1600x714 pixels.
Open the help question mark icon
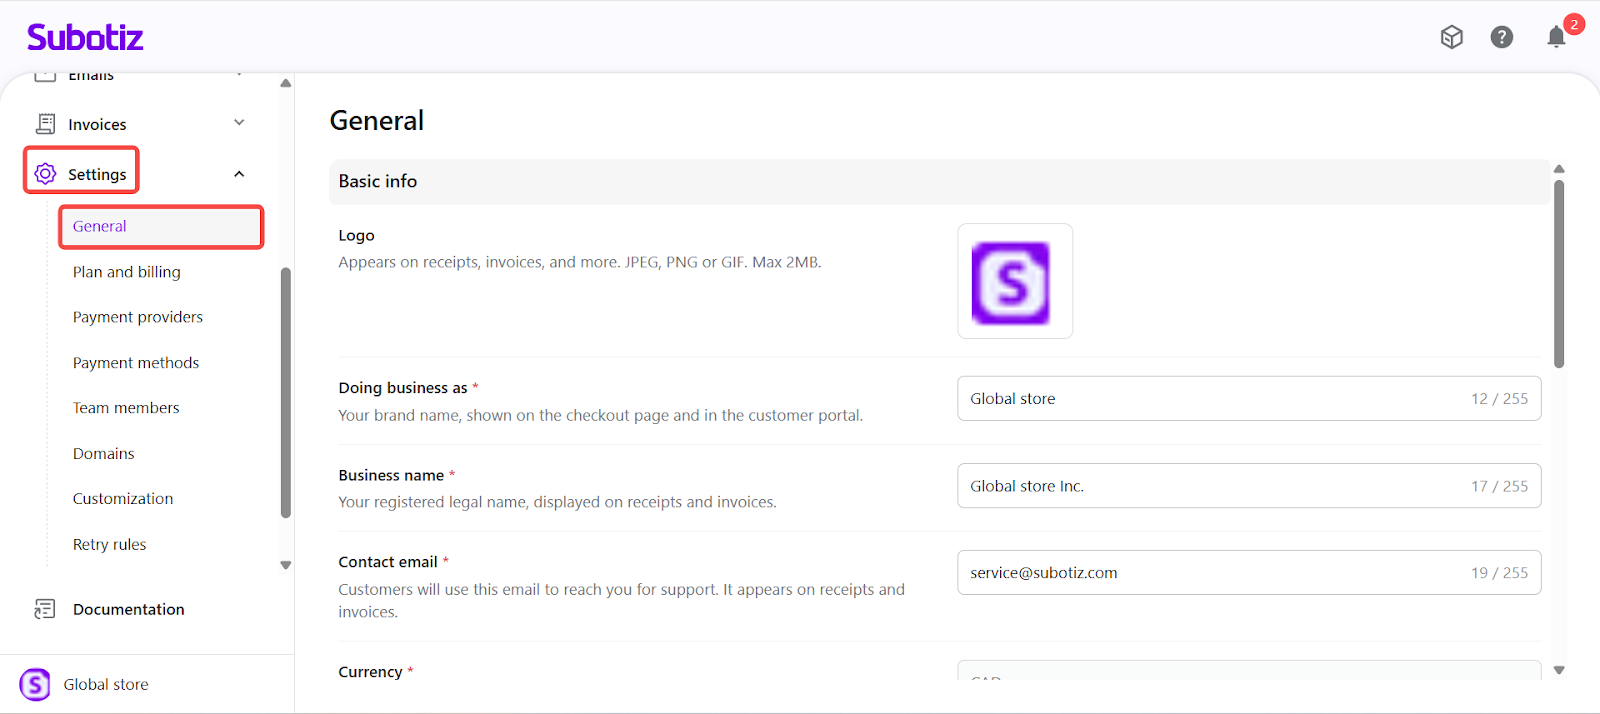1501,37
